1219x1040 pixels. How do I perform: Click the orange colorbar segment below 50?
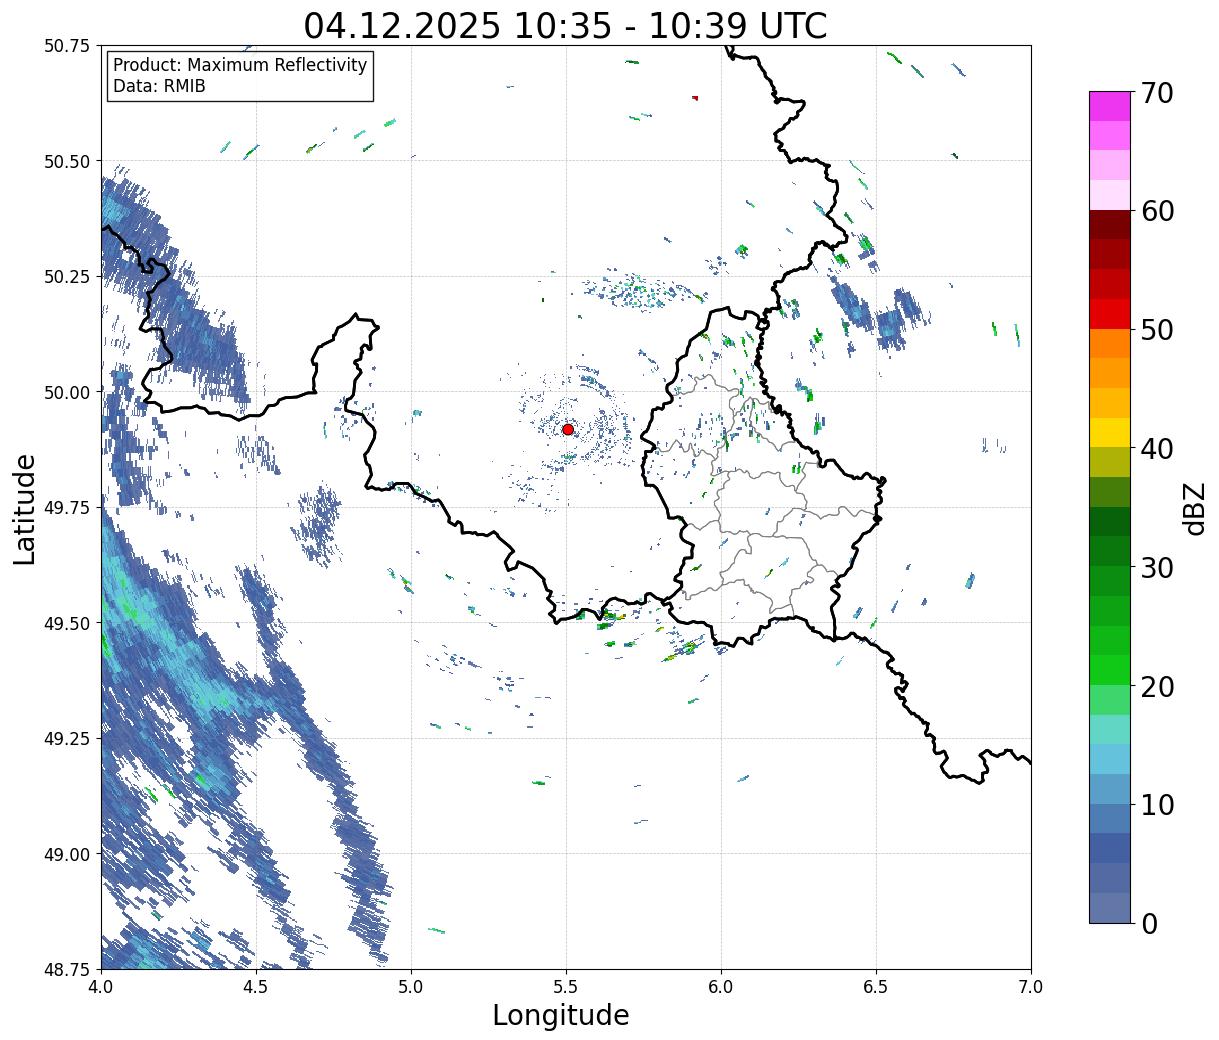point(1110,343)
